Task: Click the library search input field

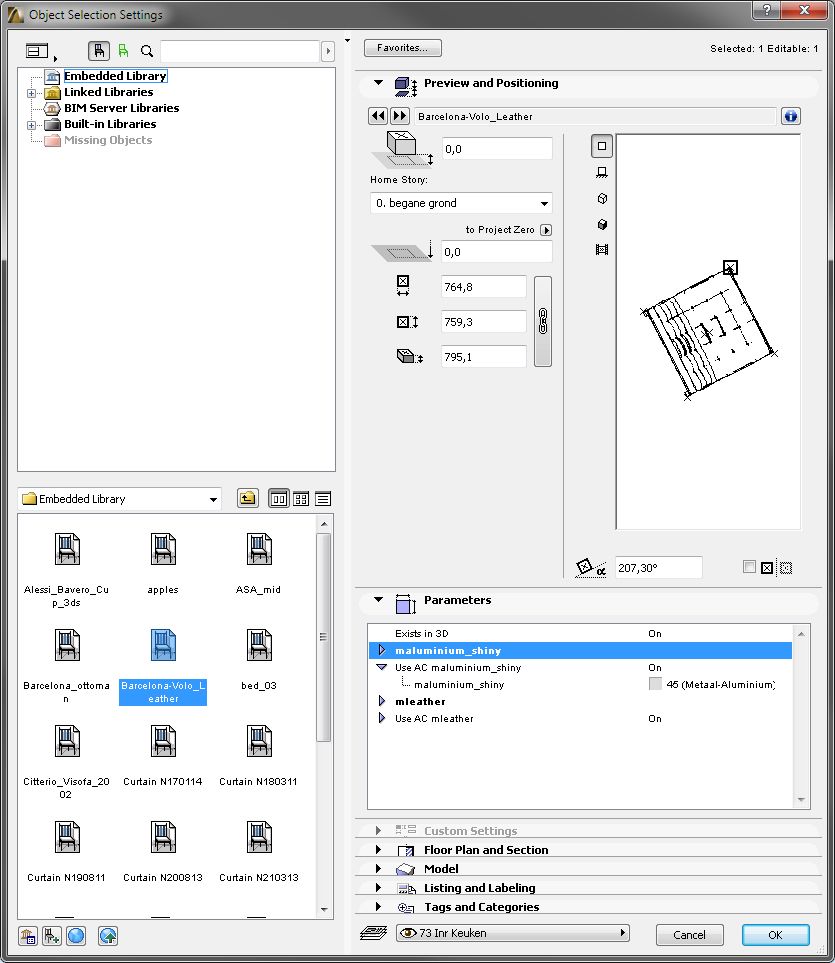Action: 240,51
